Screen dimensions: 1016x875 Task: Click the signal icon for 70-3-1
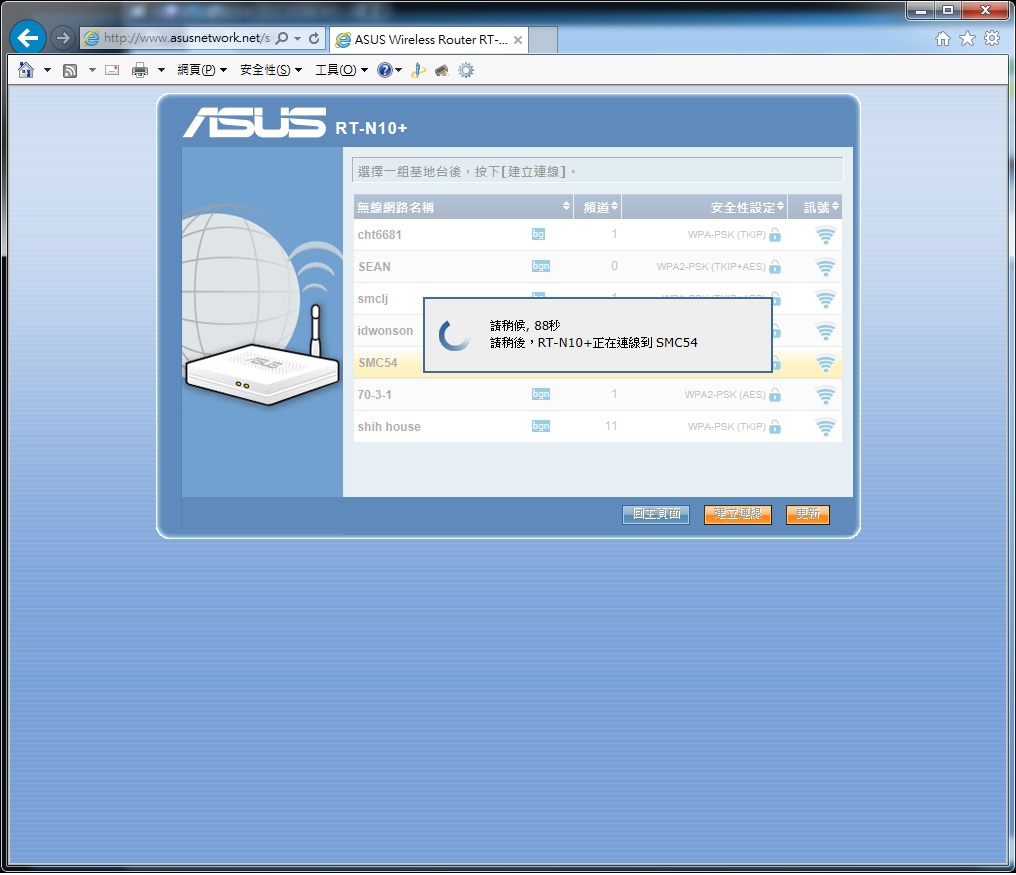tap(825, 395)
